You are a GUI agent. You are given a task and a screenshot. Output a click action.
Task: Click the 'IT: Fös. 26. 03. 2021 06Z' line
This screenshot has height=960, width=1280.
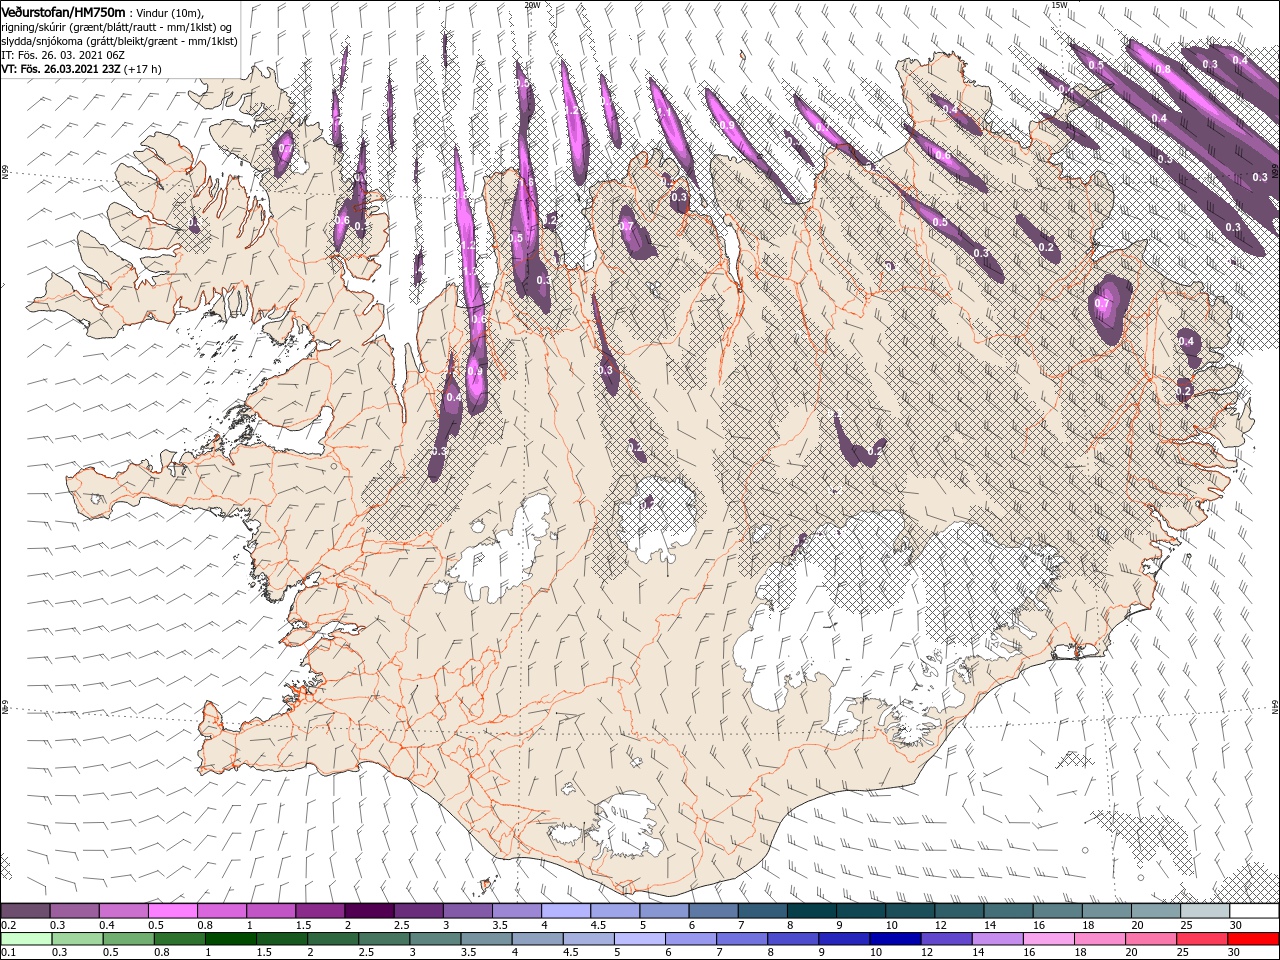tap(62, 55)
